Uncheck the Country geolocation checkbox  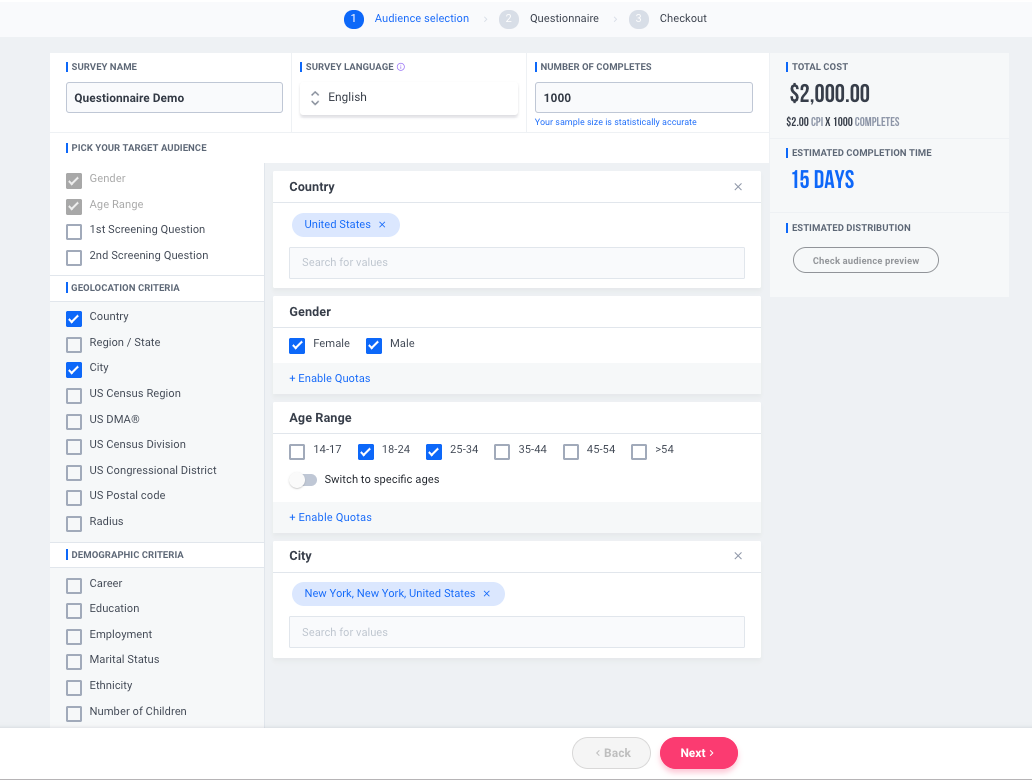click(74, 319)
